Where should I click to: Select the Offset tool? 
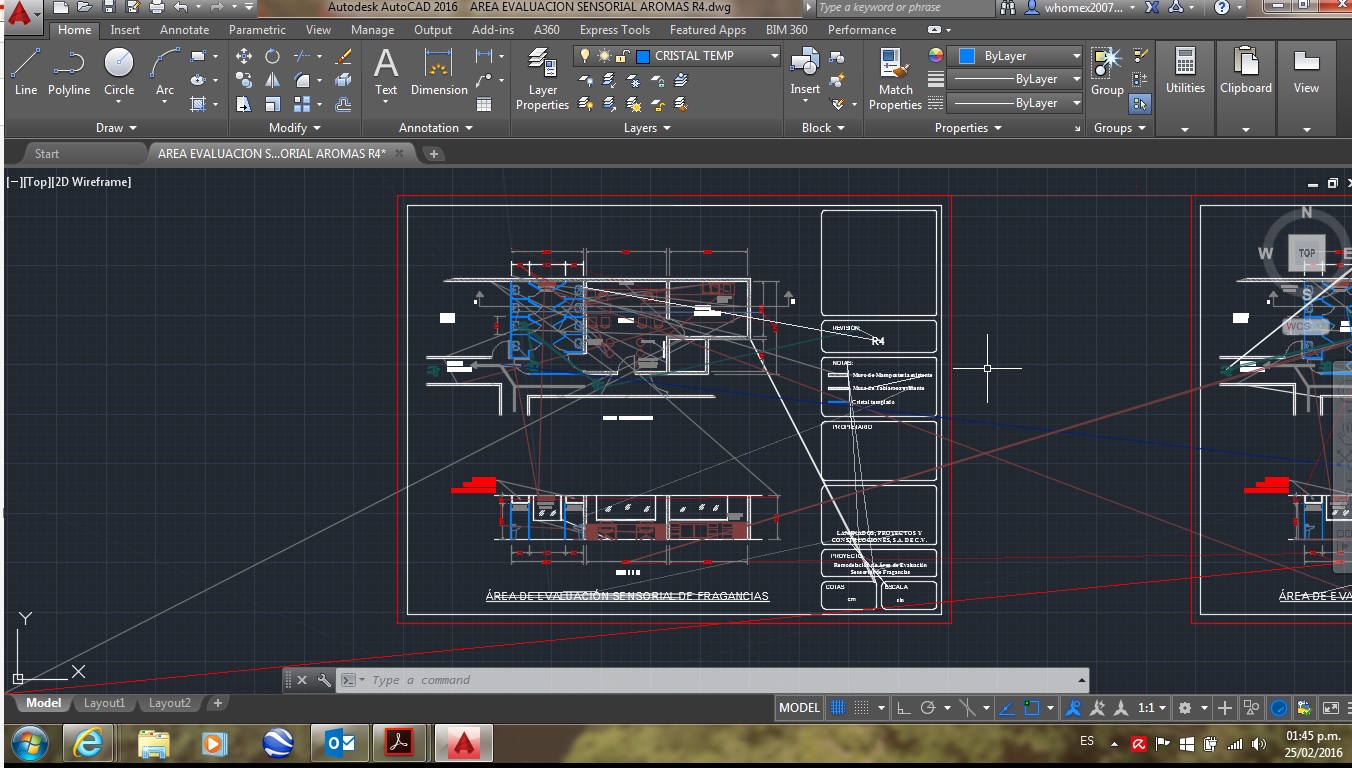[x=344, y=104]
